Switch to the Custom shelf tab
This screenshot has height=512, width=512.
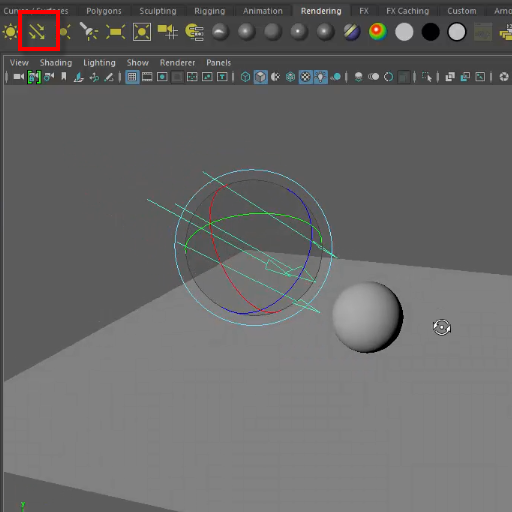pos(462,11)
